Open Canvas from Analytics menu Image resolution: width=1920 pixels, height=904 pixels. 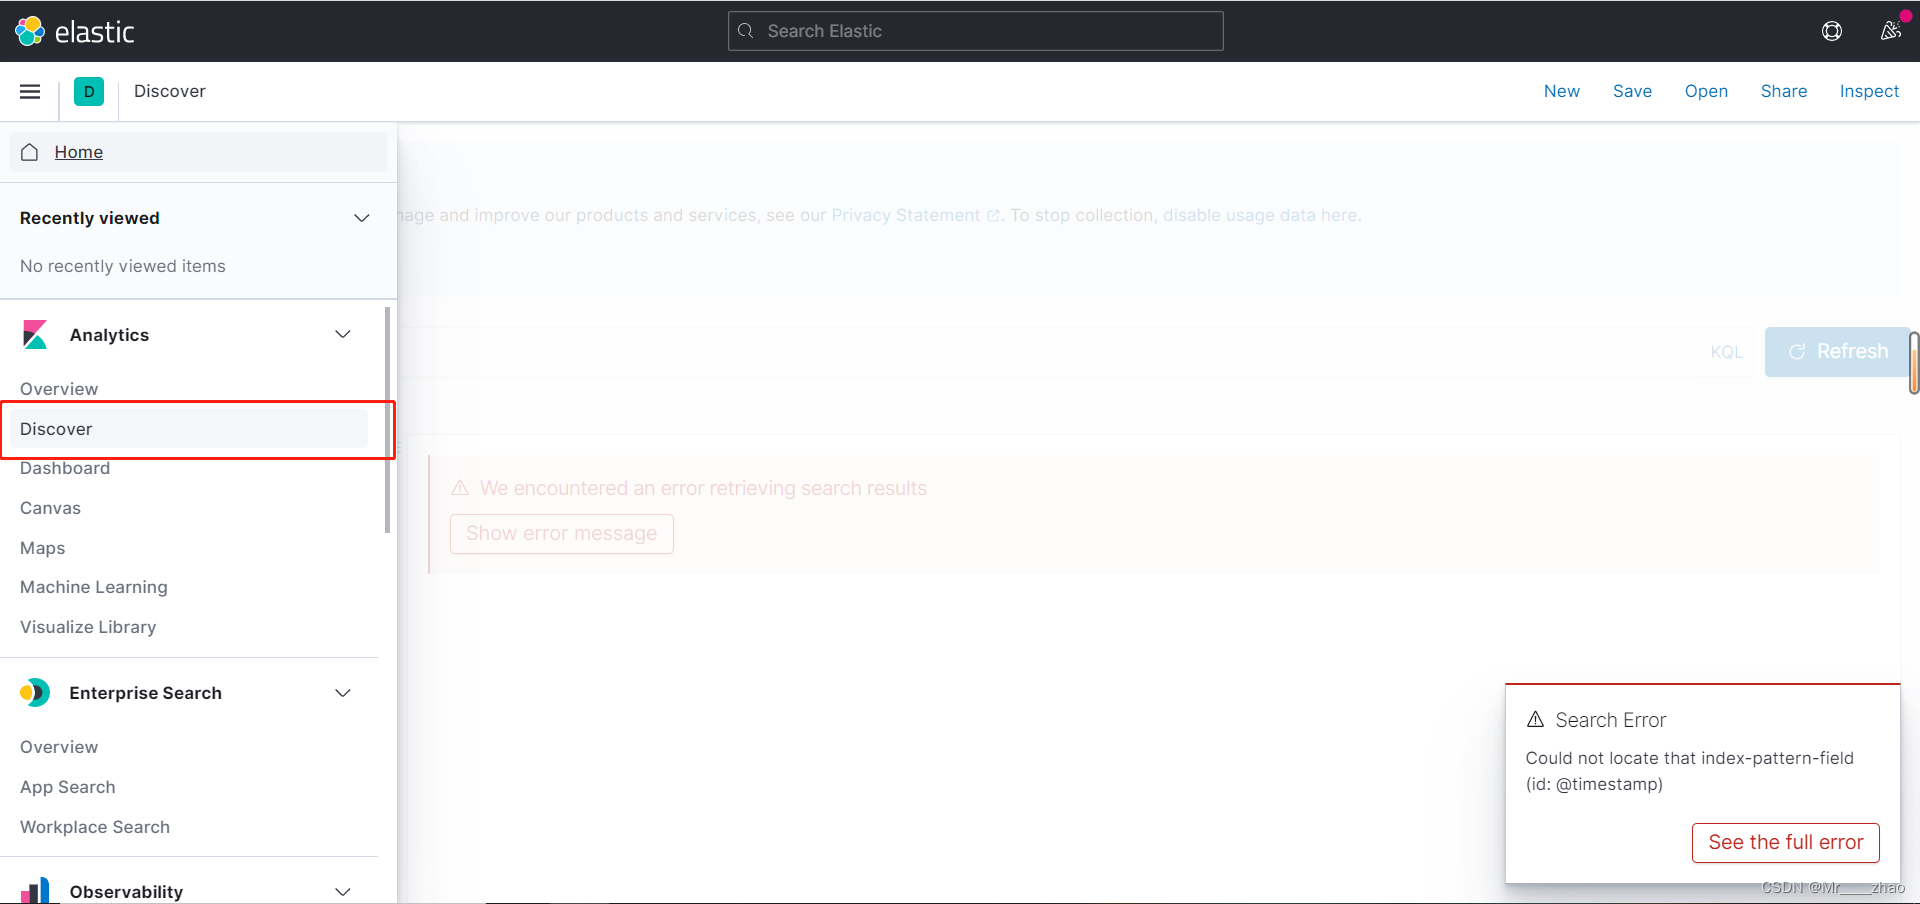click(x=50, y=508)
